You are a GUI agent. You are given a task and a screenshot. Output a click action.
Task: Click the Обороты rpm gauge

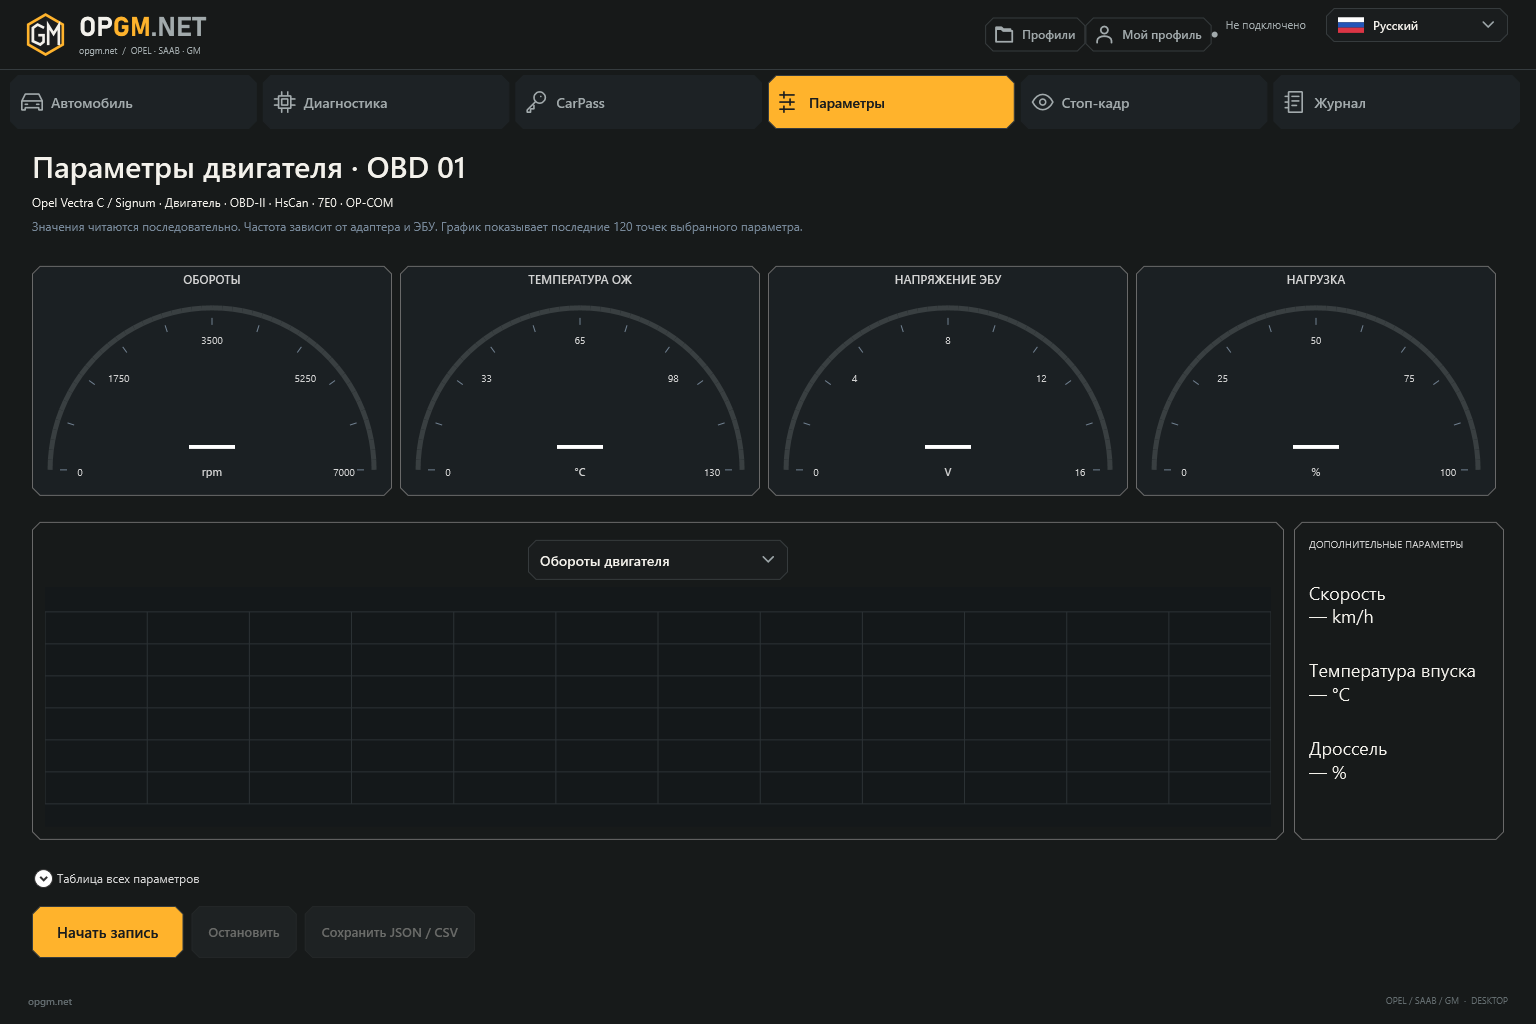[212, 381]
